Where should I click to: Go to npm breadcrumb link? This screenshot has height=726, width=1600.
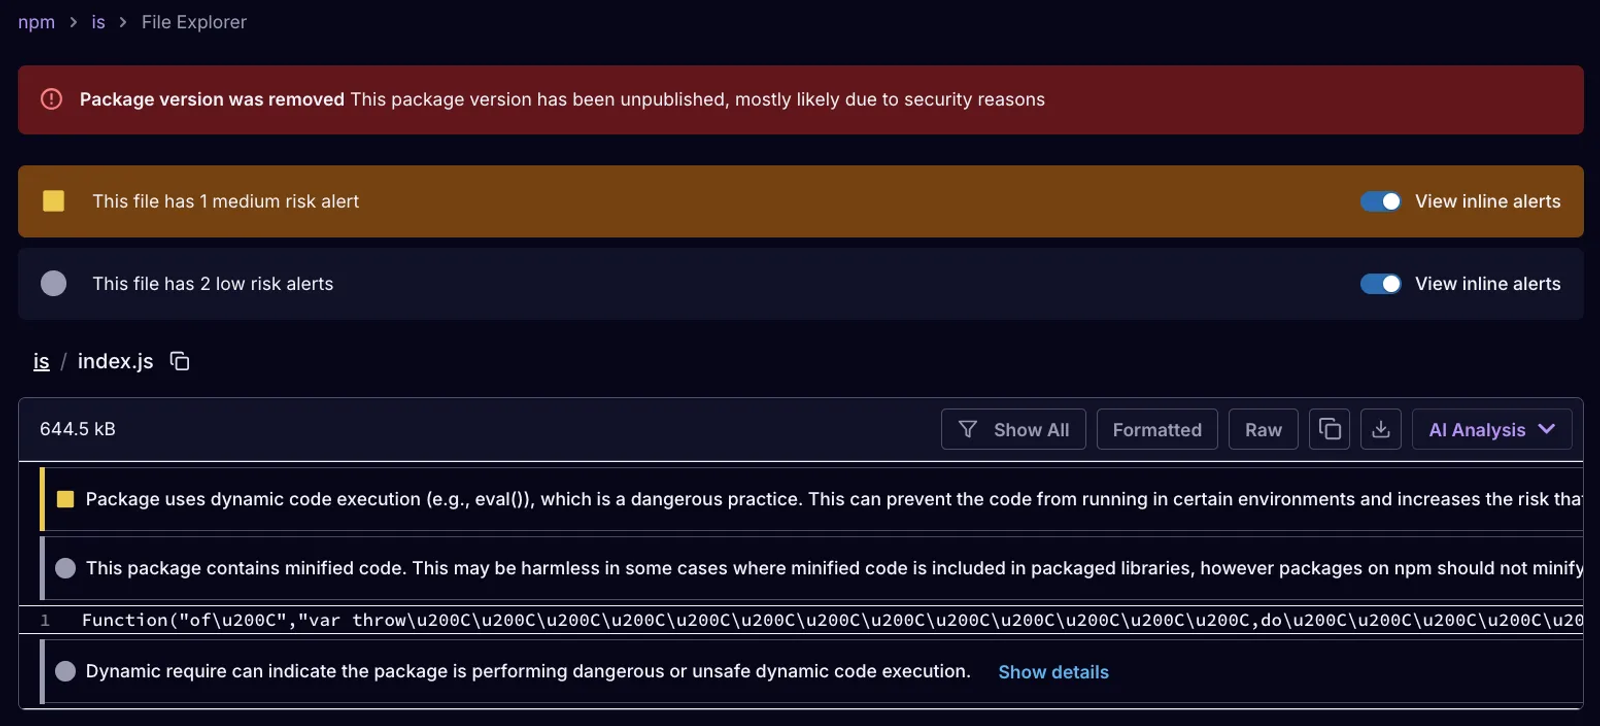[x=36, y=22]
